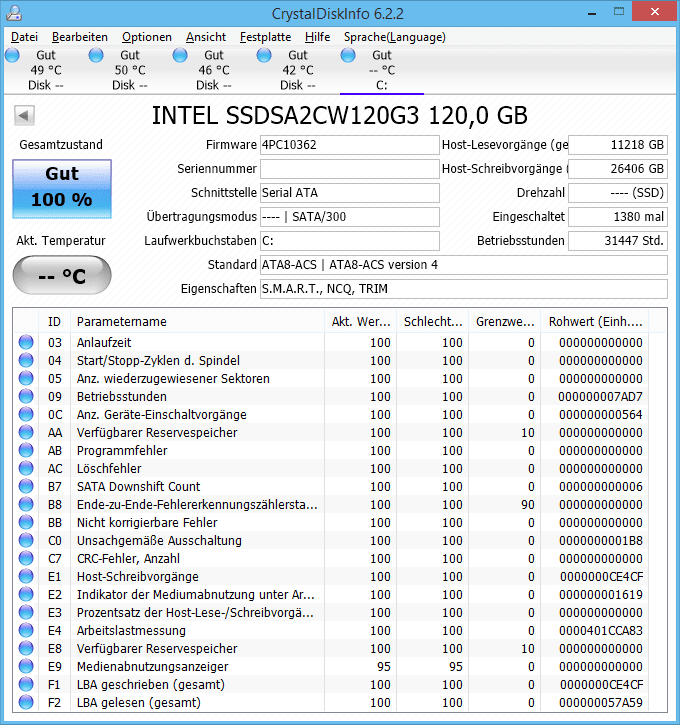The image size is (680, 725).
Task: Click the status orb for ID 09 Betriebsstunden
Action: pyautogui.click(x=26, y=396)
